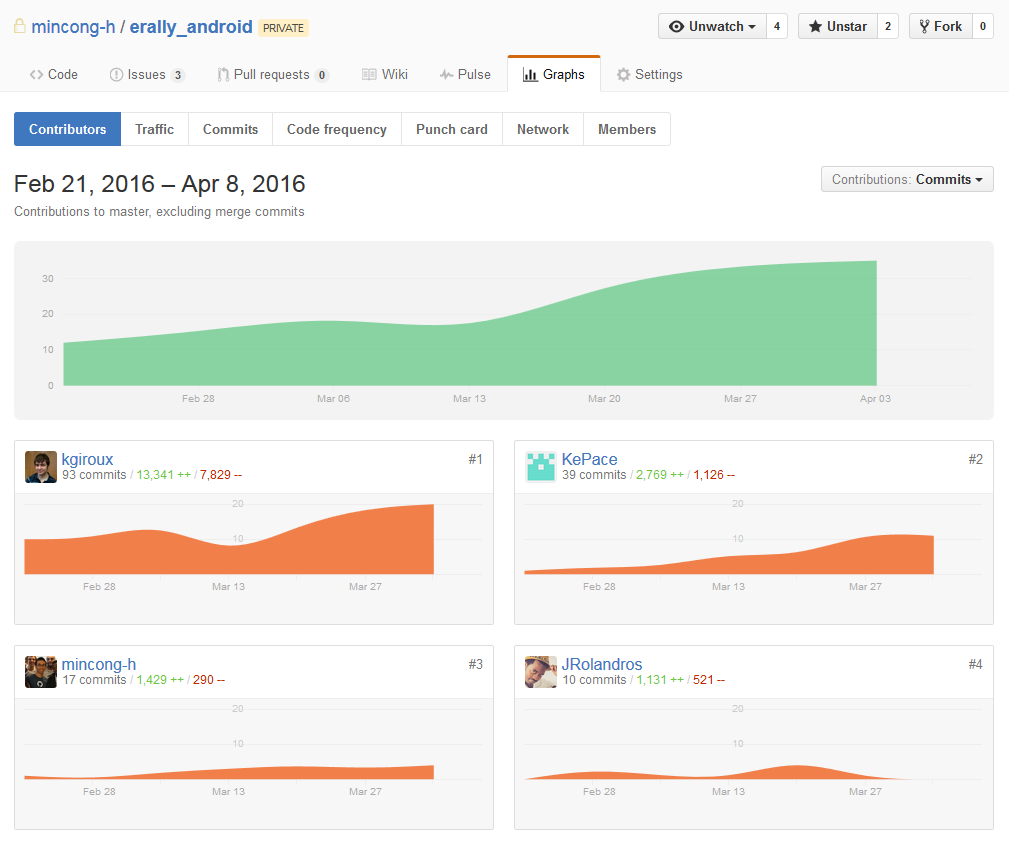
Task: Click the green overall contributions graph
Action: tap(470, 335)
